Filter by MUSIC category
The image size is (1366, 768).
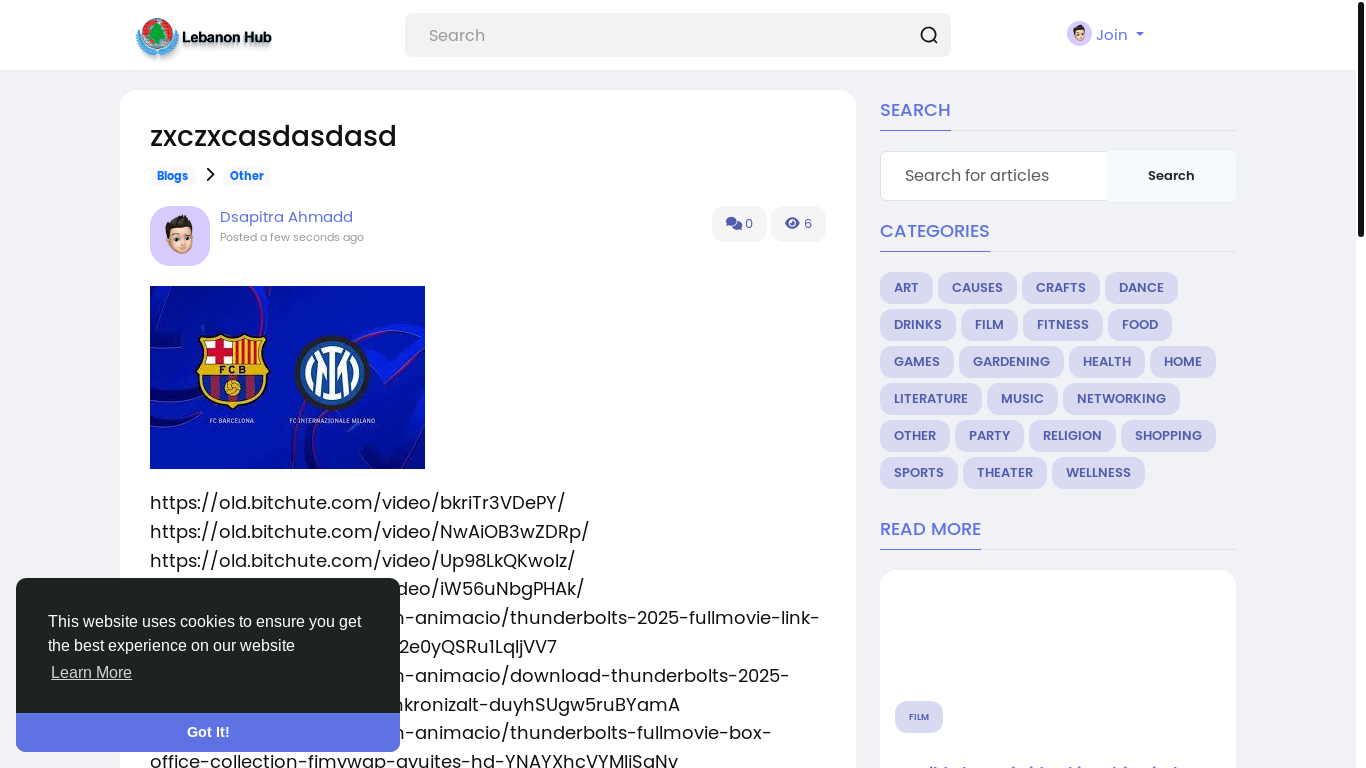click(x=1022, y=399)
